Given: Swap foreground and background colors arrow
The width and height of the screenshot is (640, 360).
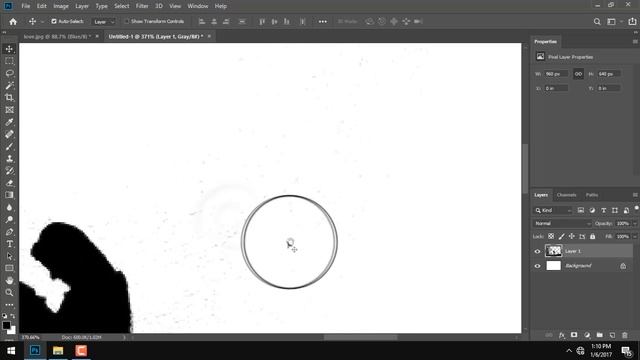Looking at the screenshot, I should 13,316.
